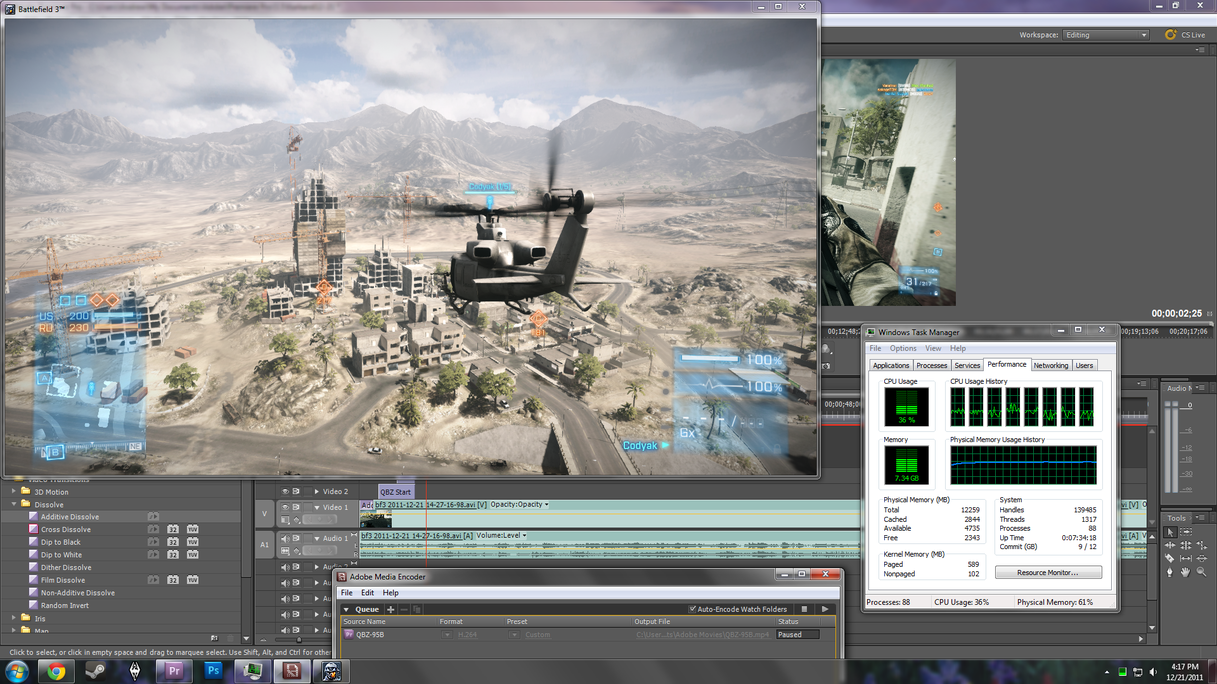This screenshot has width=1217, height=684.
Task: Switch to Battlefield 3 in the taskbar
Action: pos(331,672)
